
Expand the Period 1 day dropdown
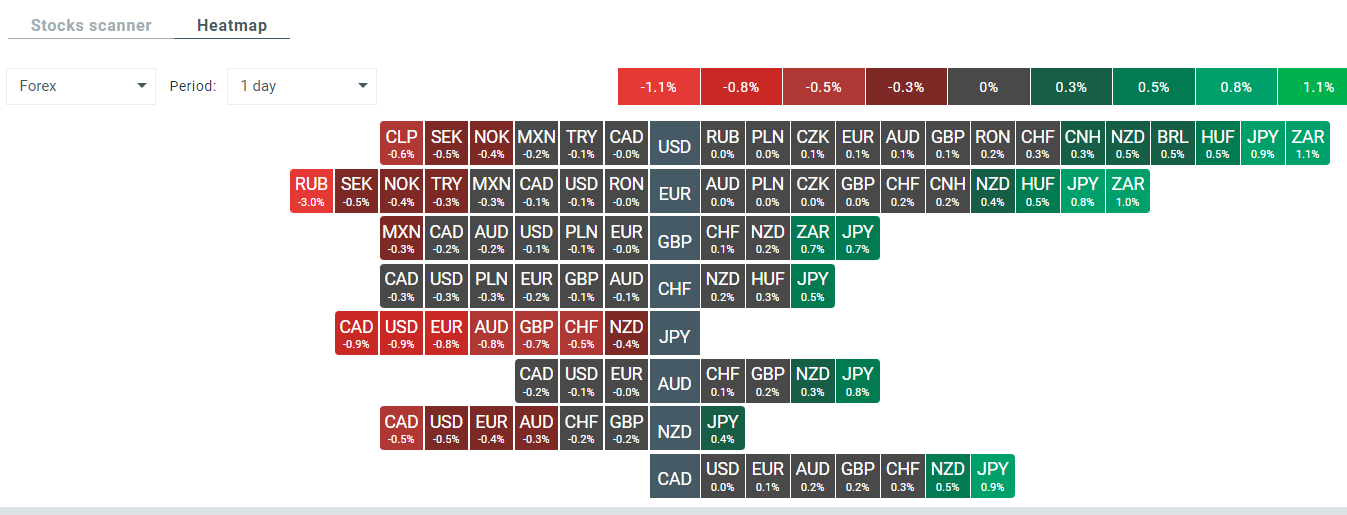[x=302, y=86]
